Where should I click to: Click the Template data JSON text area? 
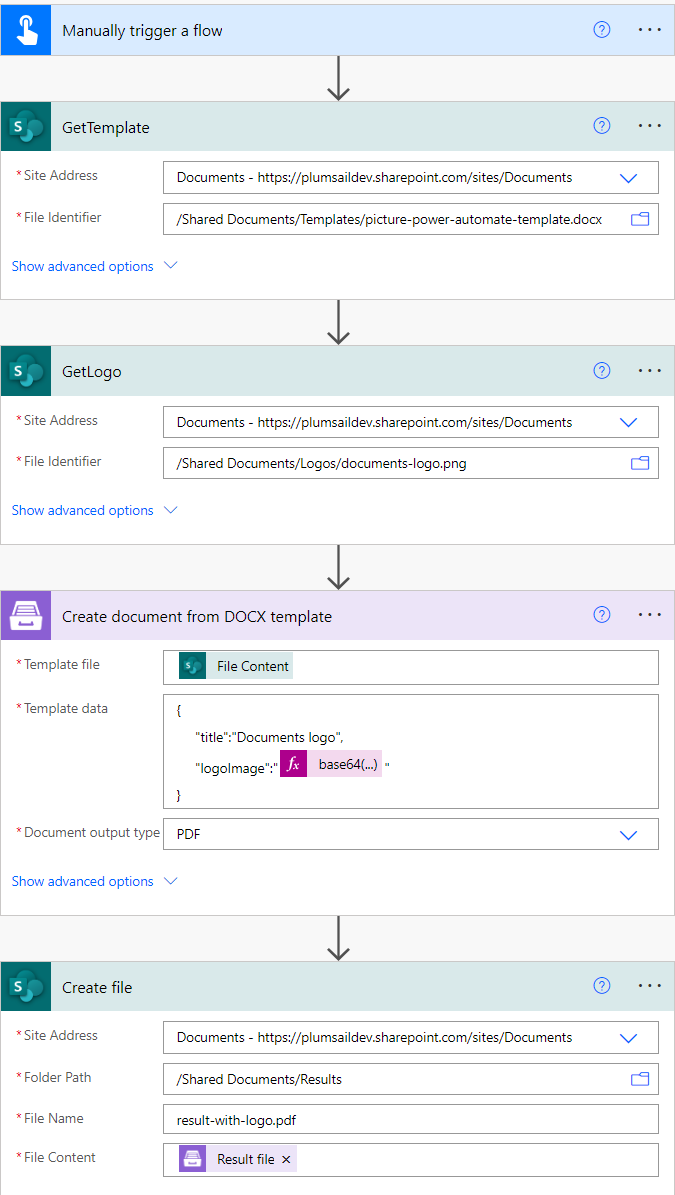411,751
